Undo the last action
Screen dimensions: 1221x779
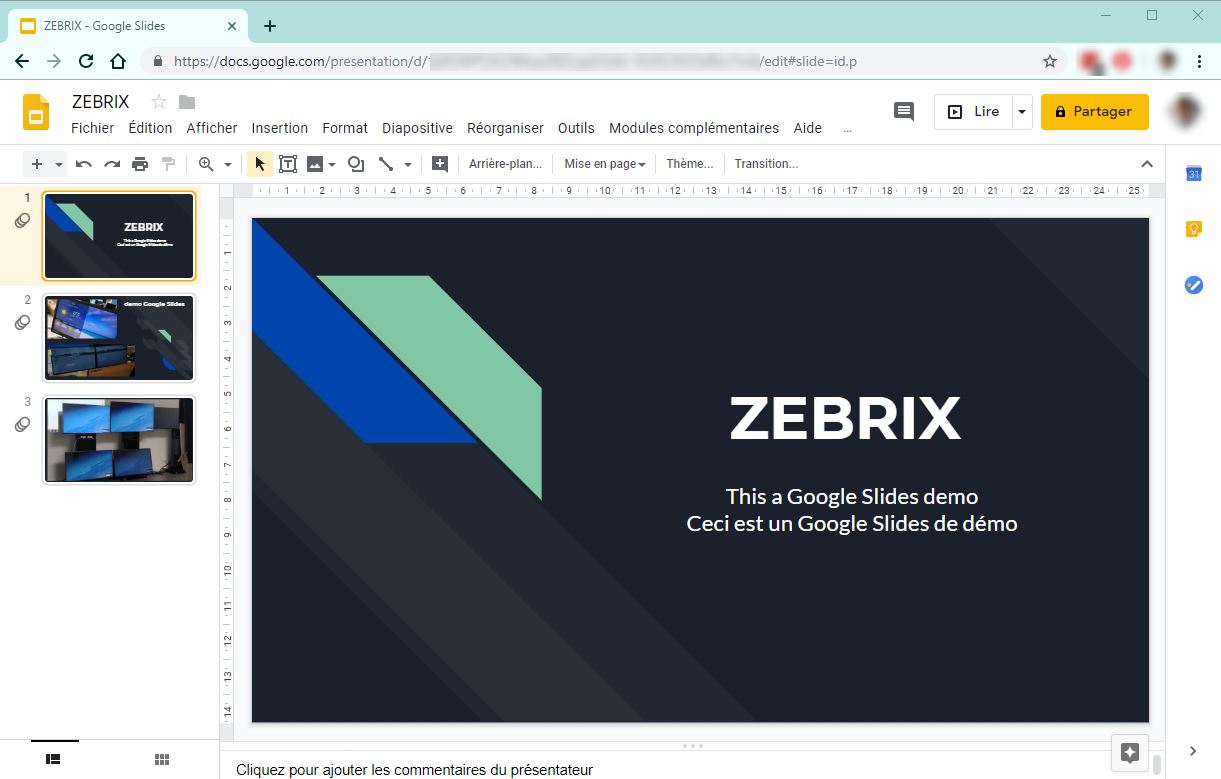click(x=84, y=164)
